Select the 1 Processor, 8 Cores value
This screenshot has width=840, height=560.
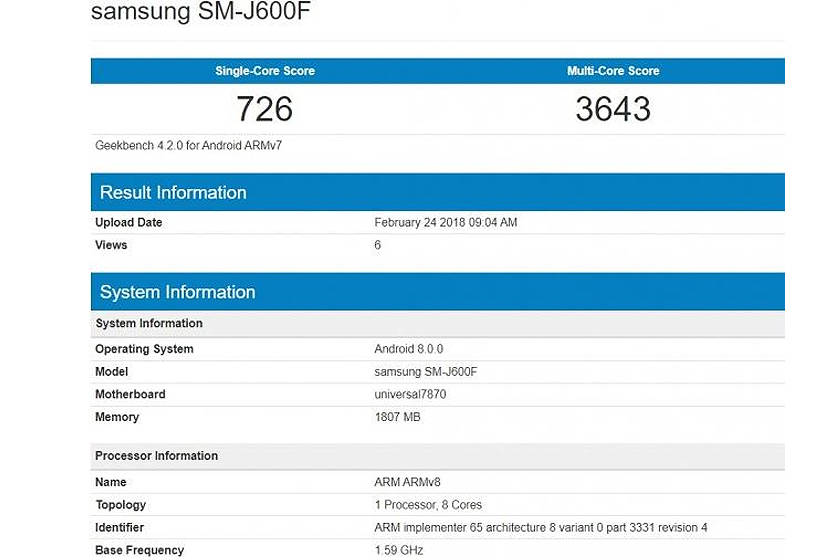click(428, 505)
